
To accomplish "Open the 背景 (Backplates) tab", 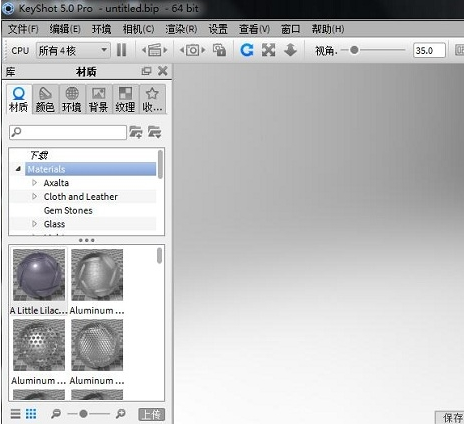I will point(98,99).
